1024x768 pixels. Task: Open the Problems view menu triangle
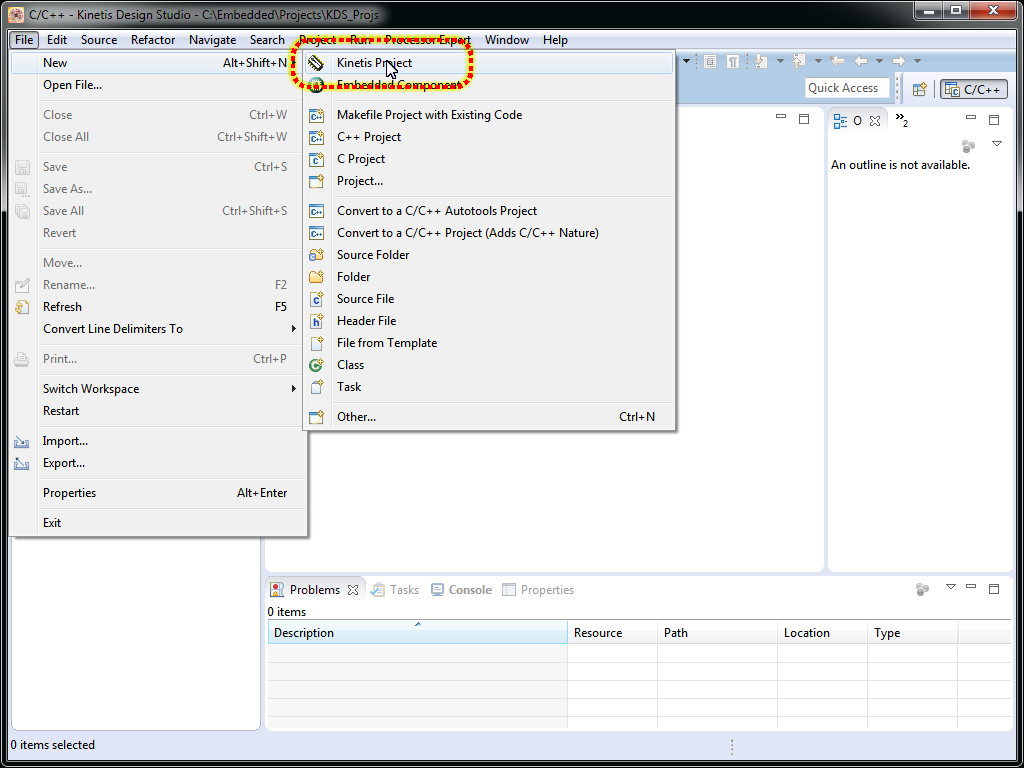coord(951,587)
